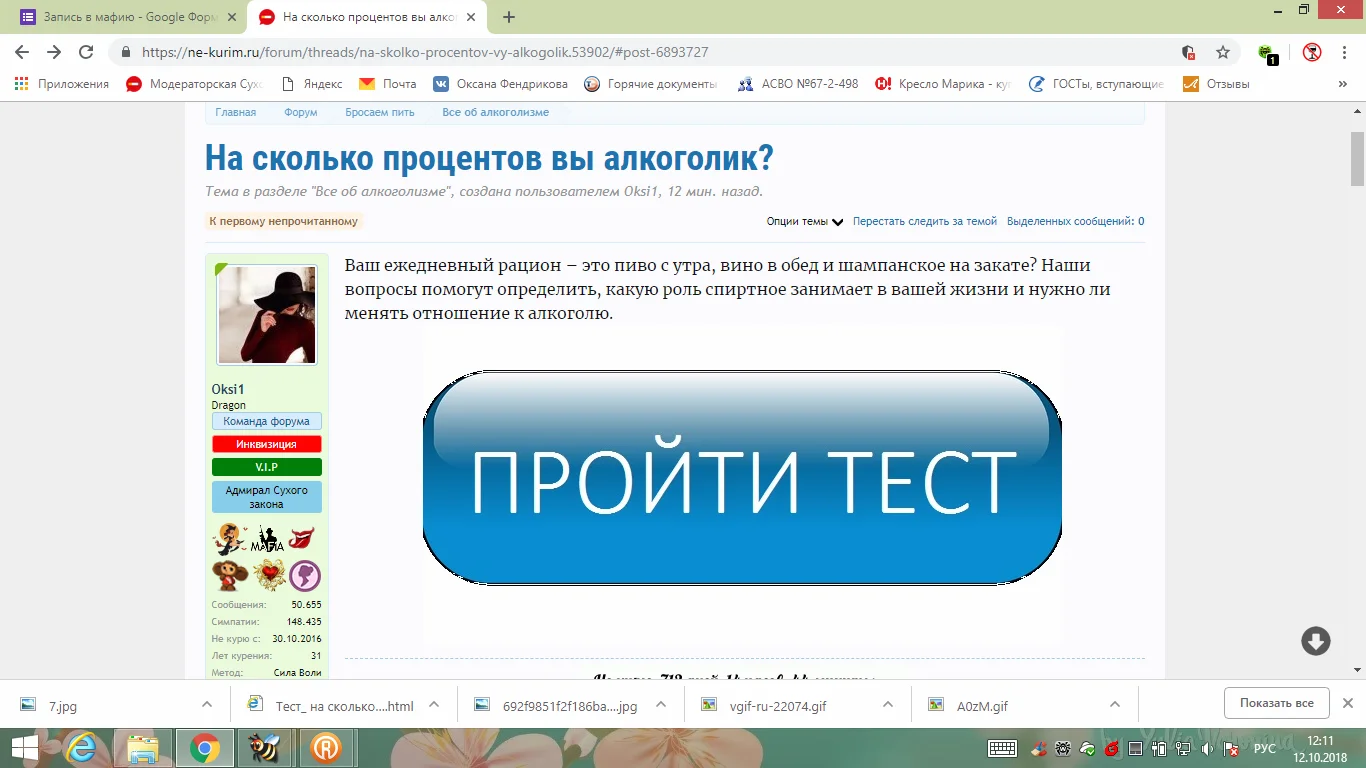Open Oksi1 username link in profile sidebar
The image size is (1366, 768).
(228, 389)
